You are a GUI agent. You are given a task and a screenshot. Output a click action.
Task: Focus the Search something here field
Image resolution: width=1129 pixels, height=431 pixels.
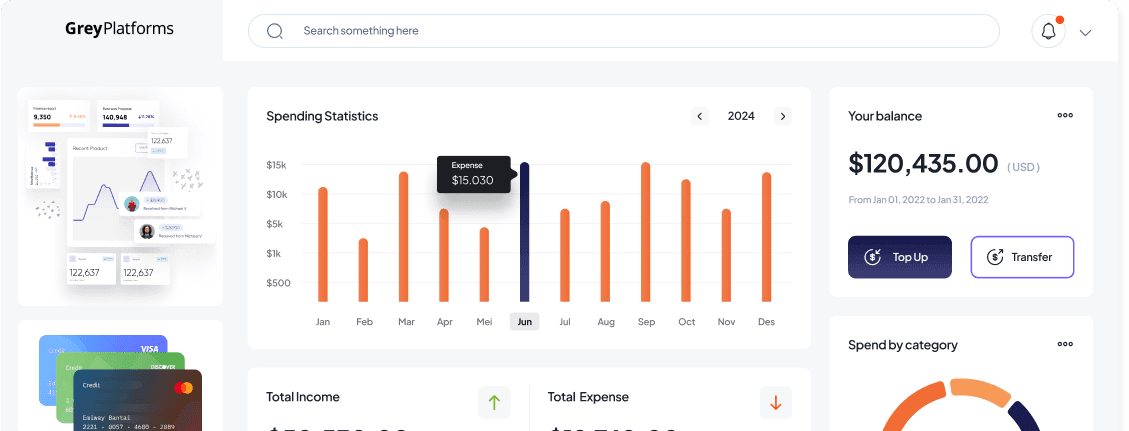tap(624, 31)
